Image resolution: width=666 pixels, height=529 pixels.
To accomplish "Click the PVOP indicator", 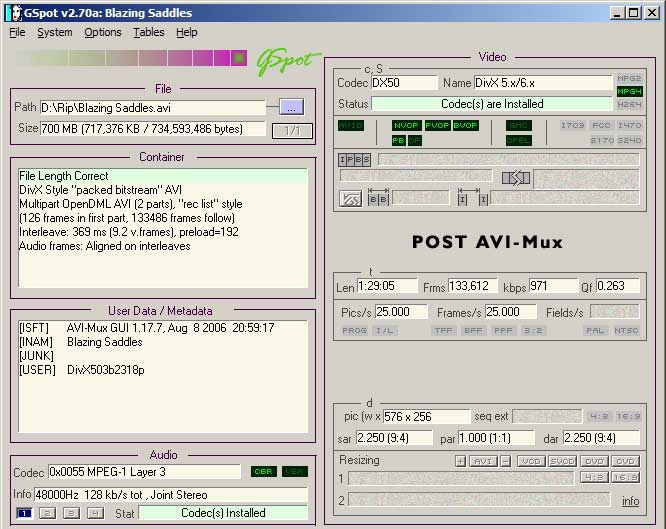I will point(437,125).
